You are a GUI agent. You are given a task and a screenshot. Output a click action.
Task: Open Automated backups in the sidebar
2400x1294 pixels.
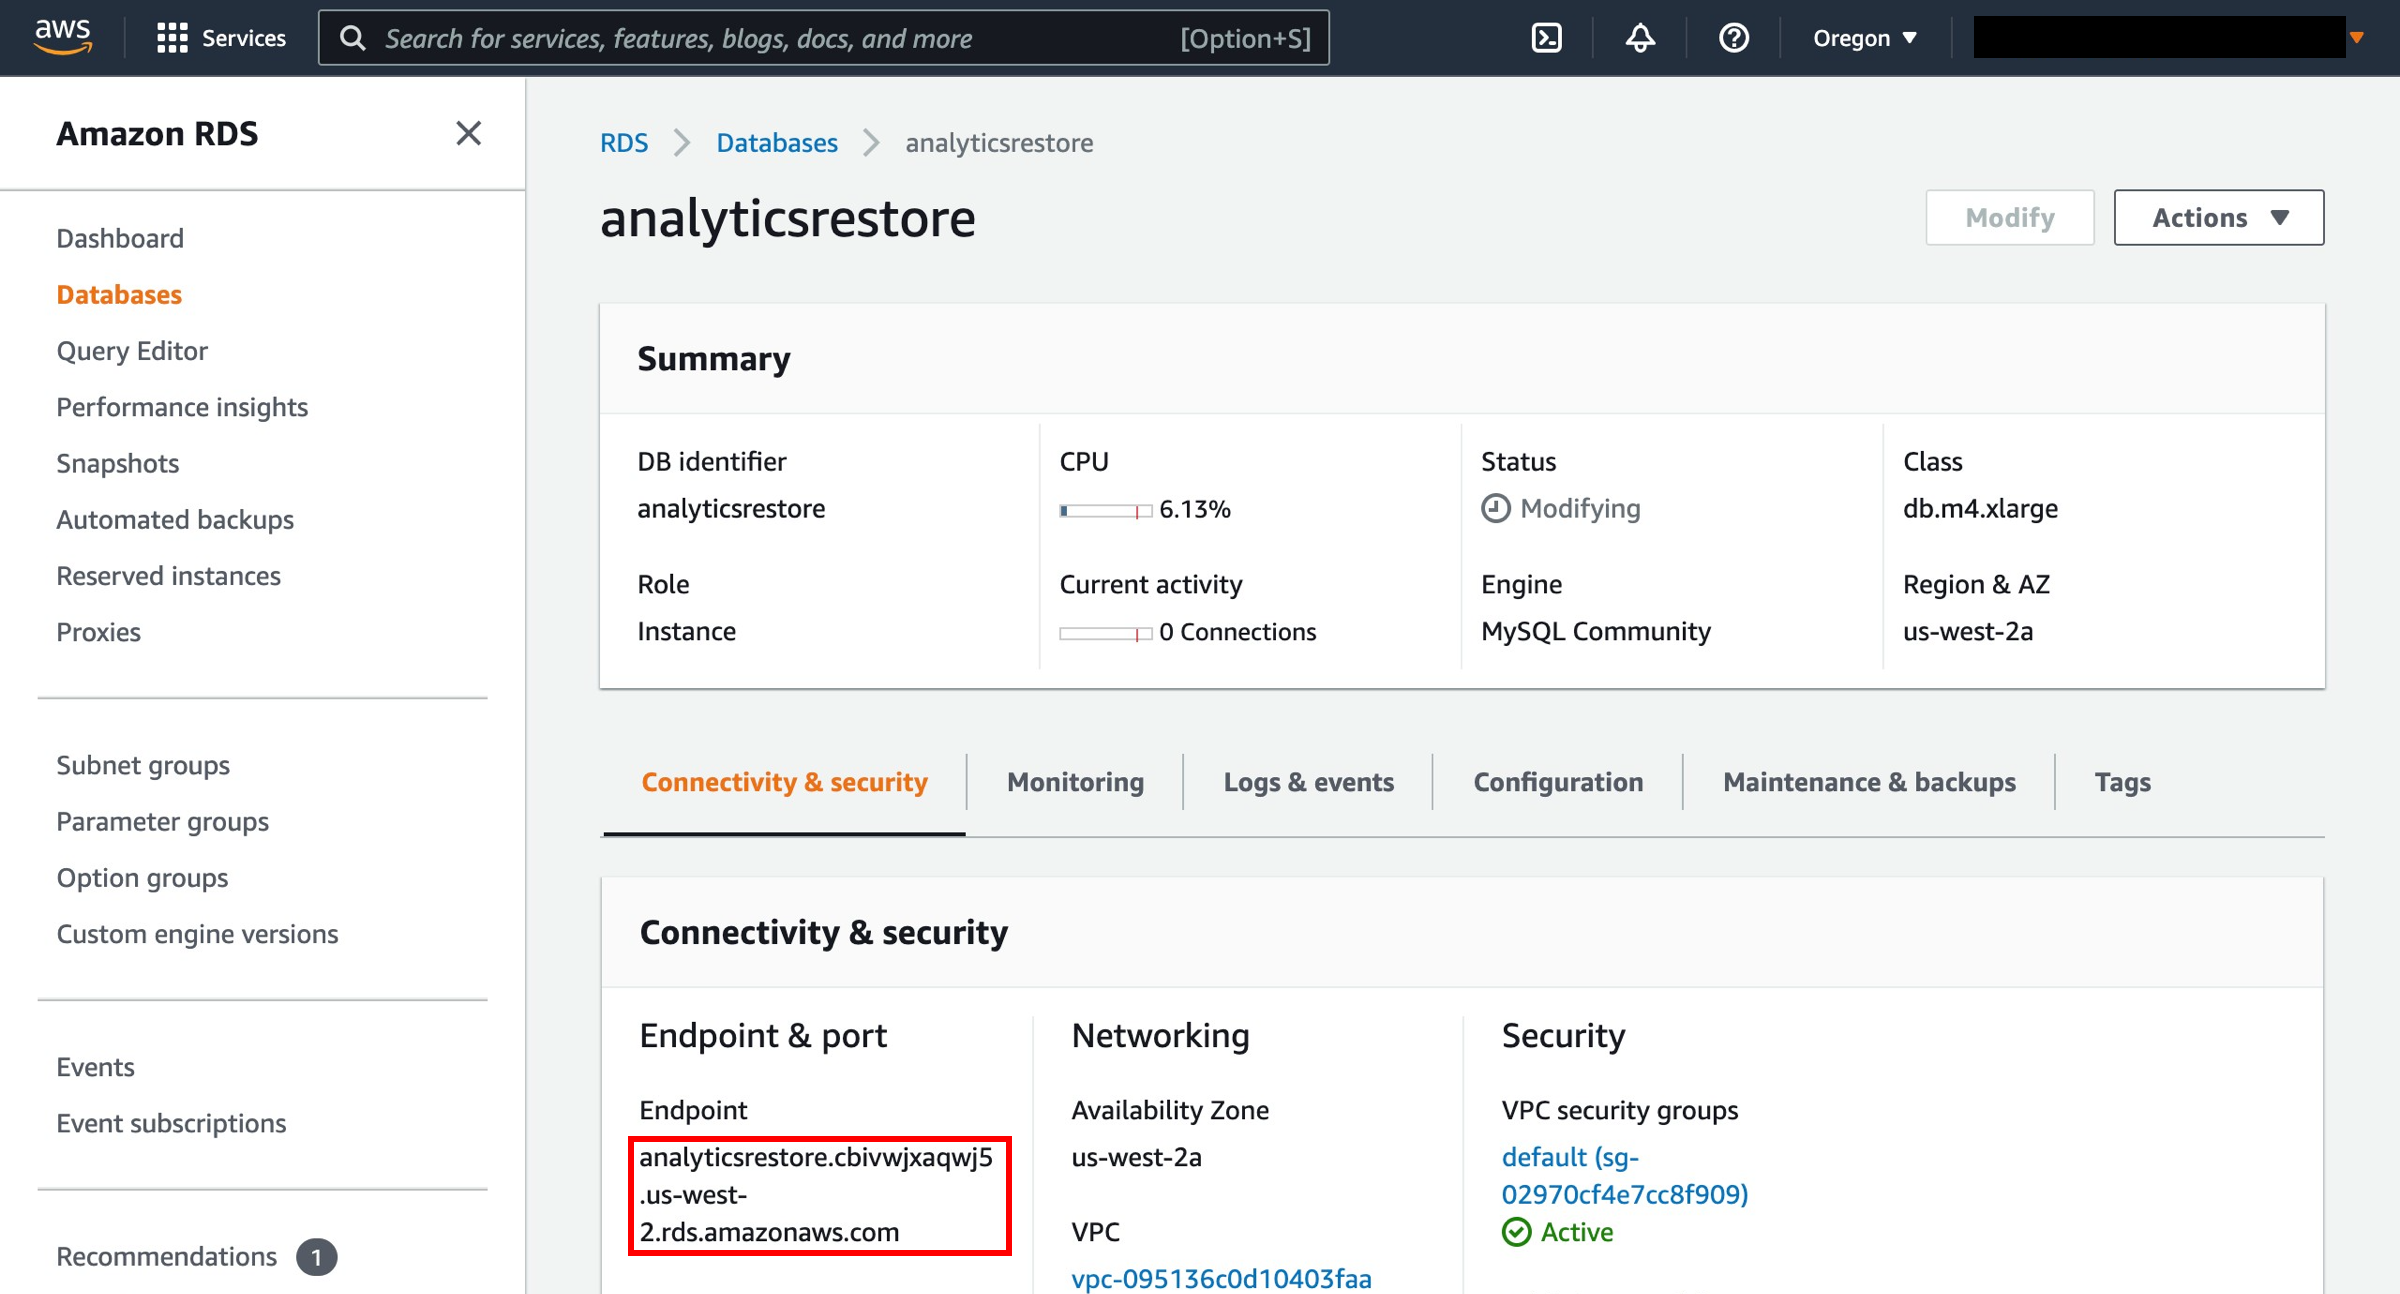[175, 519]
